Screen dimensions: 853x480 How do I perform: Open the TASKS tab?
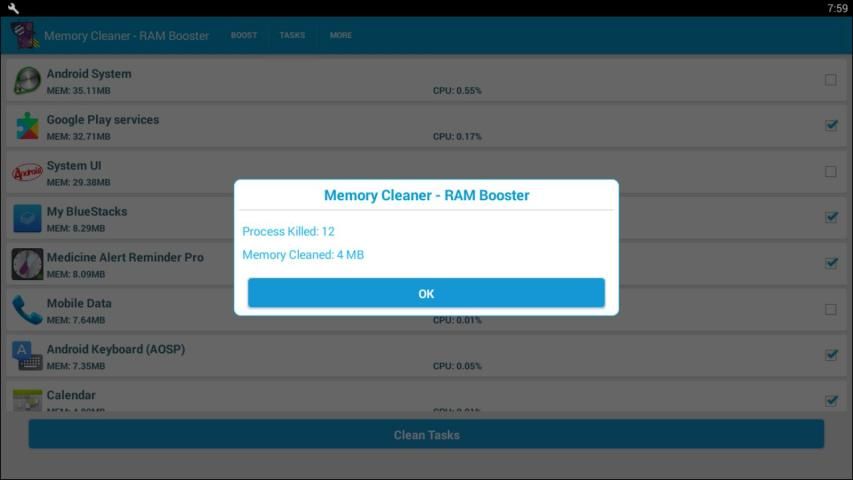click(x=292, y=36)
